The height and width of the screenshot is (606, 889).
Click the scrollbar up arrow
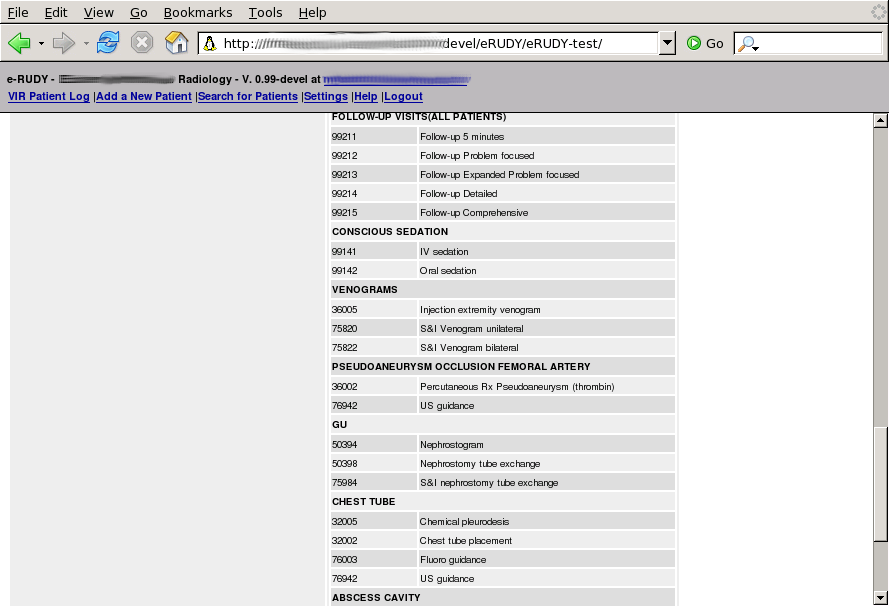(880, 120)
